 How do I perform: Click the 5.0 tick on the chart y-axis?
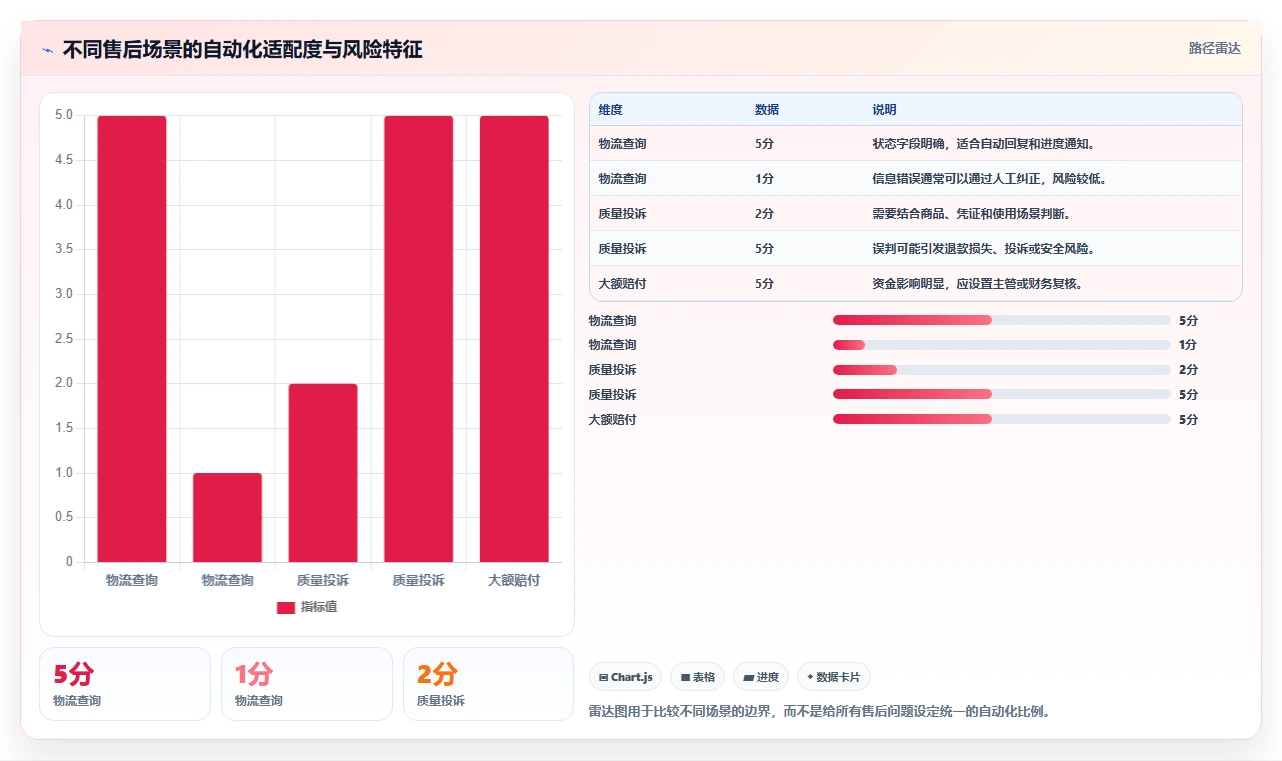64,115
